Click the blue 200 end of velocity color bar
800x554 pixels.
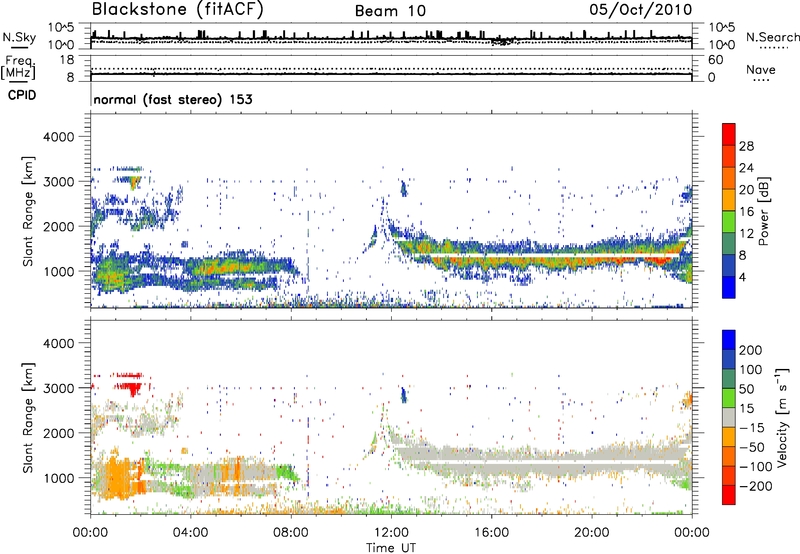[729, 340]
